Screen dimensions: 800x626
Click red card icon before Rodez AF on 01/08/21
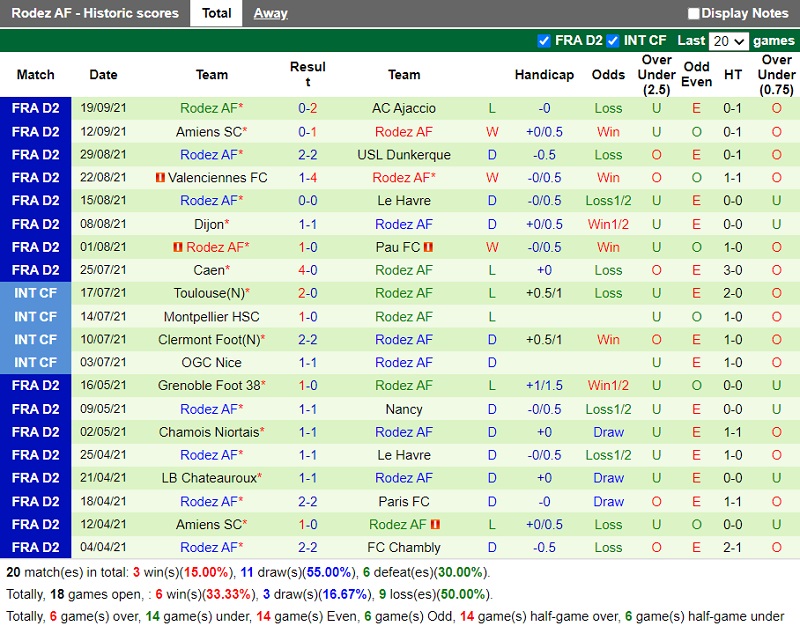(x=177, y=247)
